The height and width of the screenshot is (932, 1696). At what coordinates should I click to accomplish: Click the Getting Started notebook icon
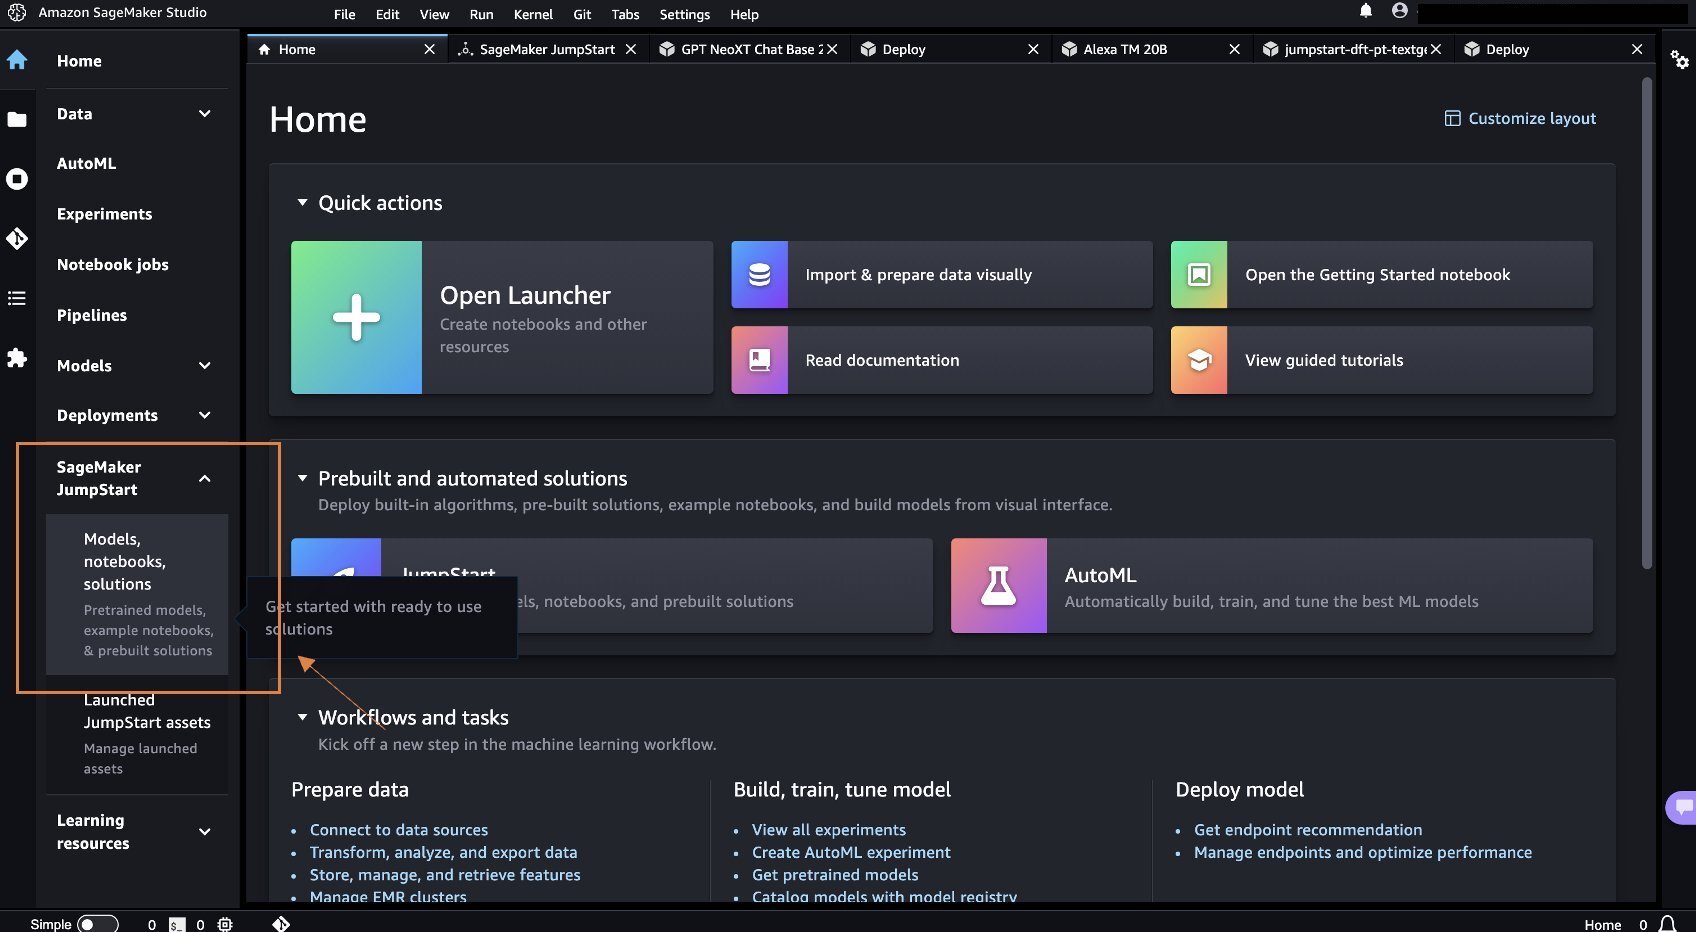click(x=1199, y=275)
